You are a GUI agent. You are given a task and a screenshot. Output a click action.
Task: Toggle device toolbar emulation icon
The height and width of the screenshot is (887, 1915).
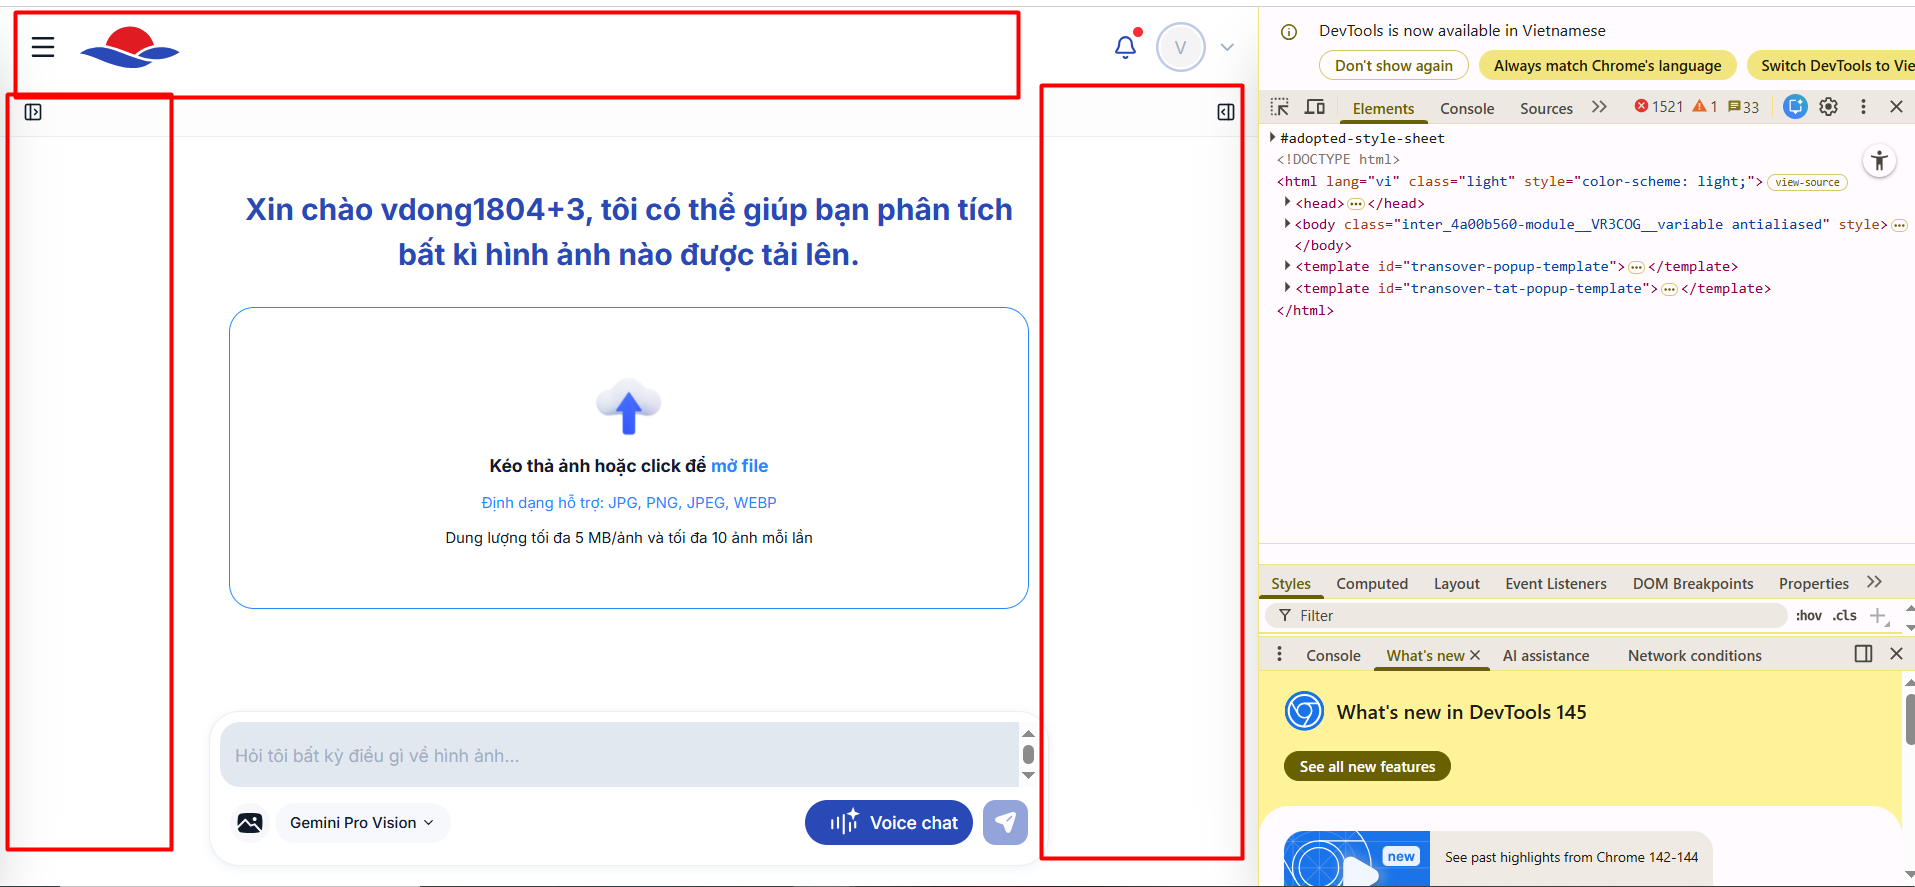(x=1315, y=107)
